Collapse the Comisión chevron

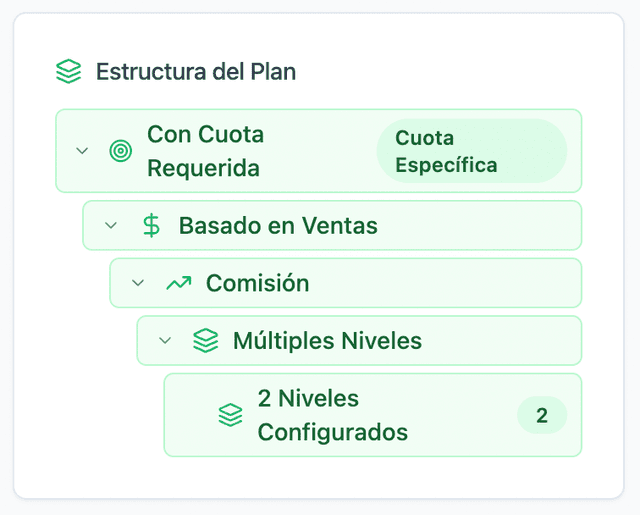pos(138,283)
